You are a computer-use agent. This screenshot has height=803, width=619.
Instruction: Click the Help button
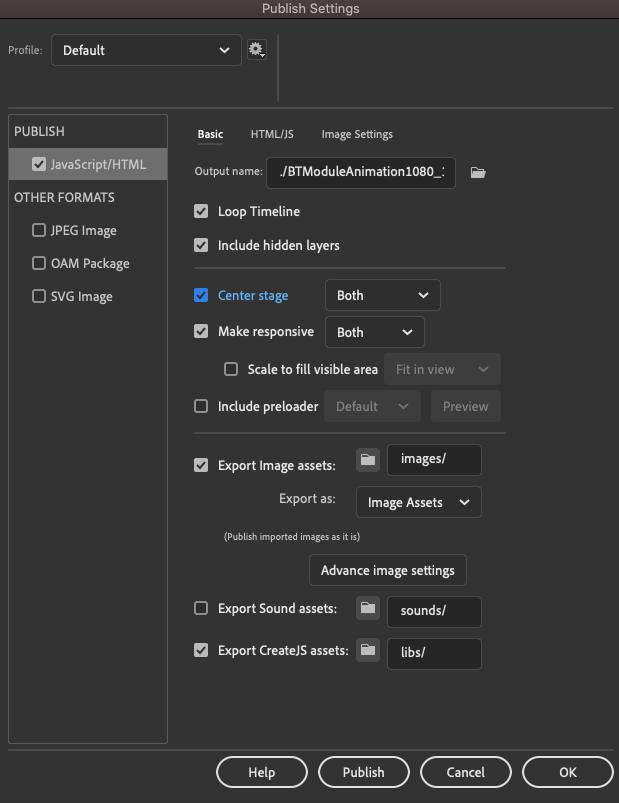(x=261, y=771)
